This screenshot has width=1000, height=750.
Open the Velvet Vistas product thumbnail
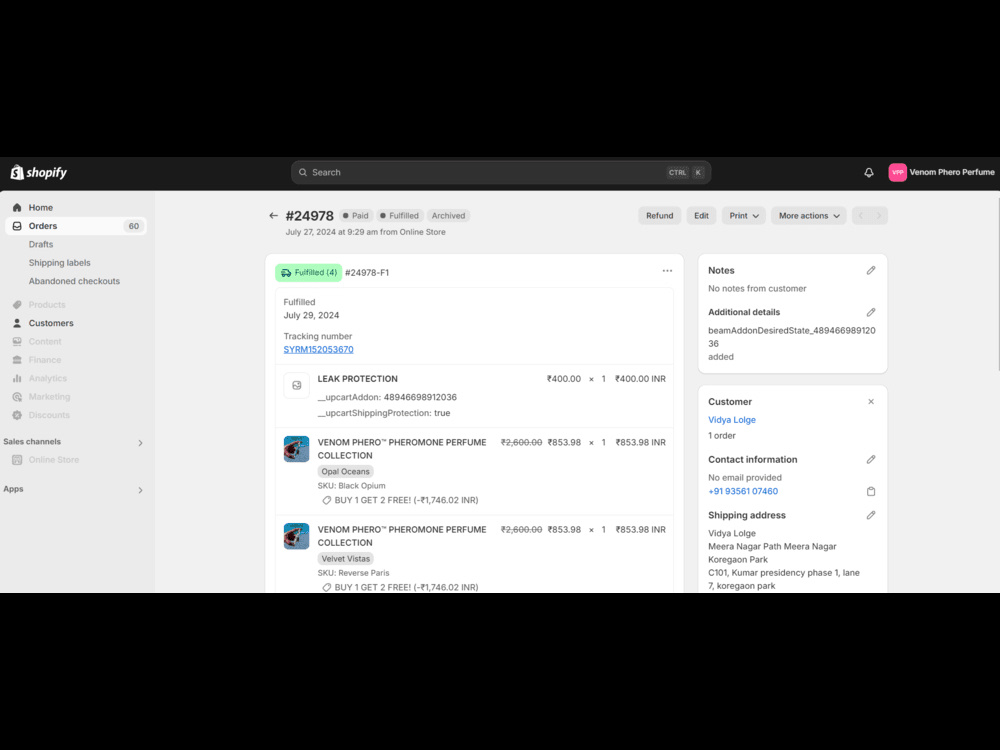(297, 536)
